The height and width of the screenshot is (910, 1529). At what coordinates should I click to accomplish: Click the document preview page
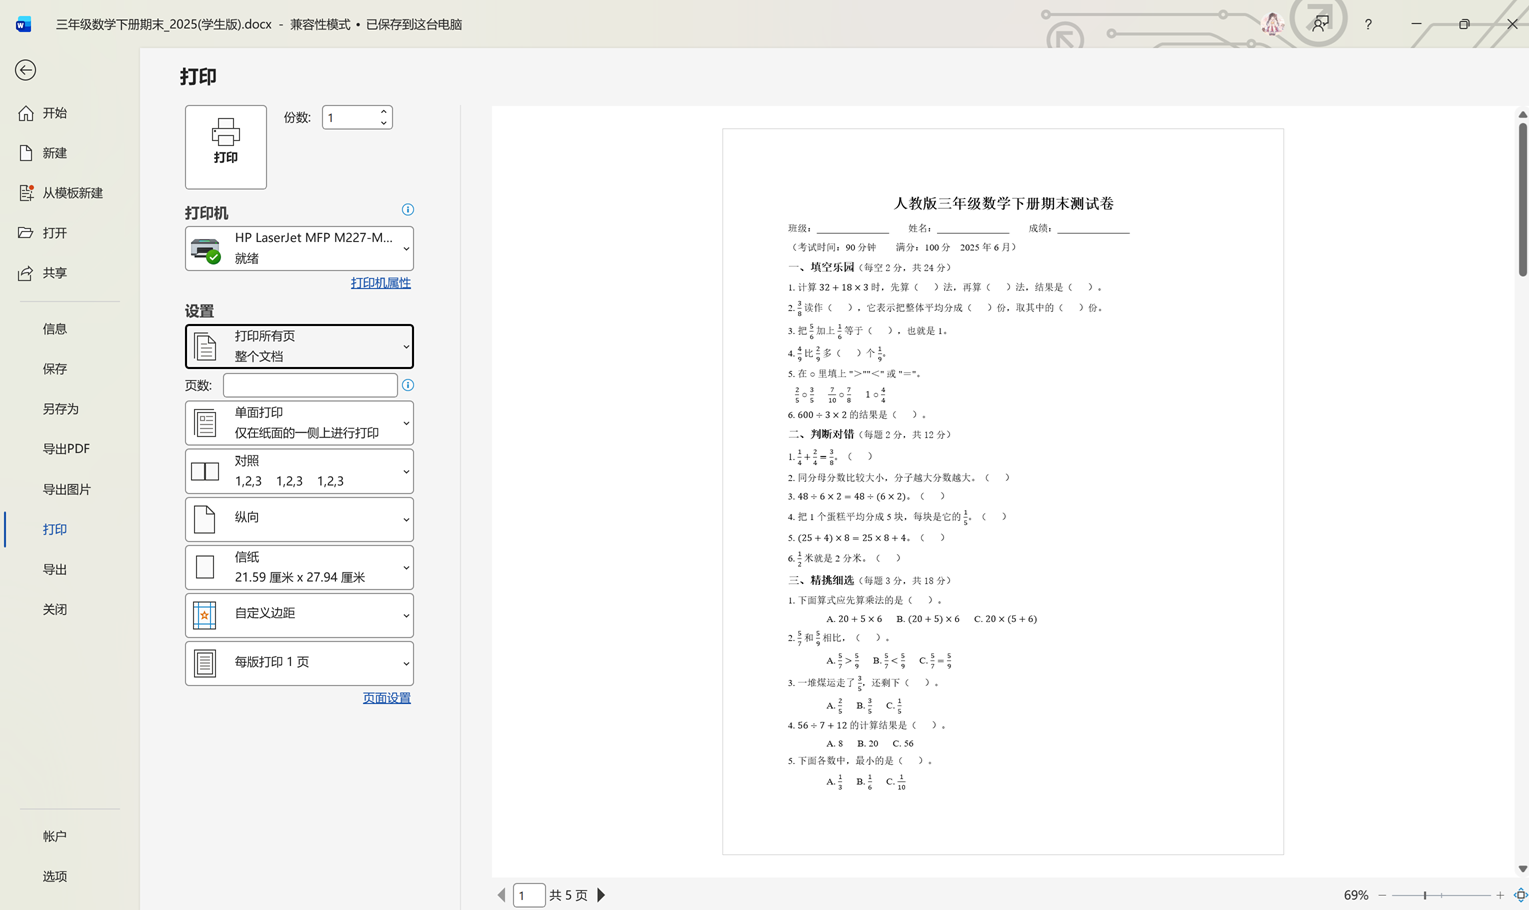coord(1003,491)
